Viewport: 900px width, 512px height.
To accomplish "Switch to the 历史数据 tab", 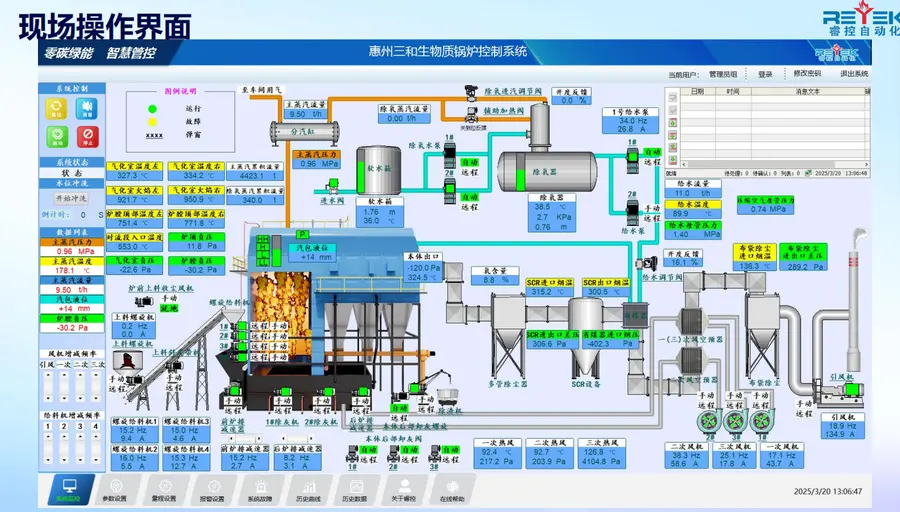I will [355, 491].
